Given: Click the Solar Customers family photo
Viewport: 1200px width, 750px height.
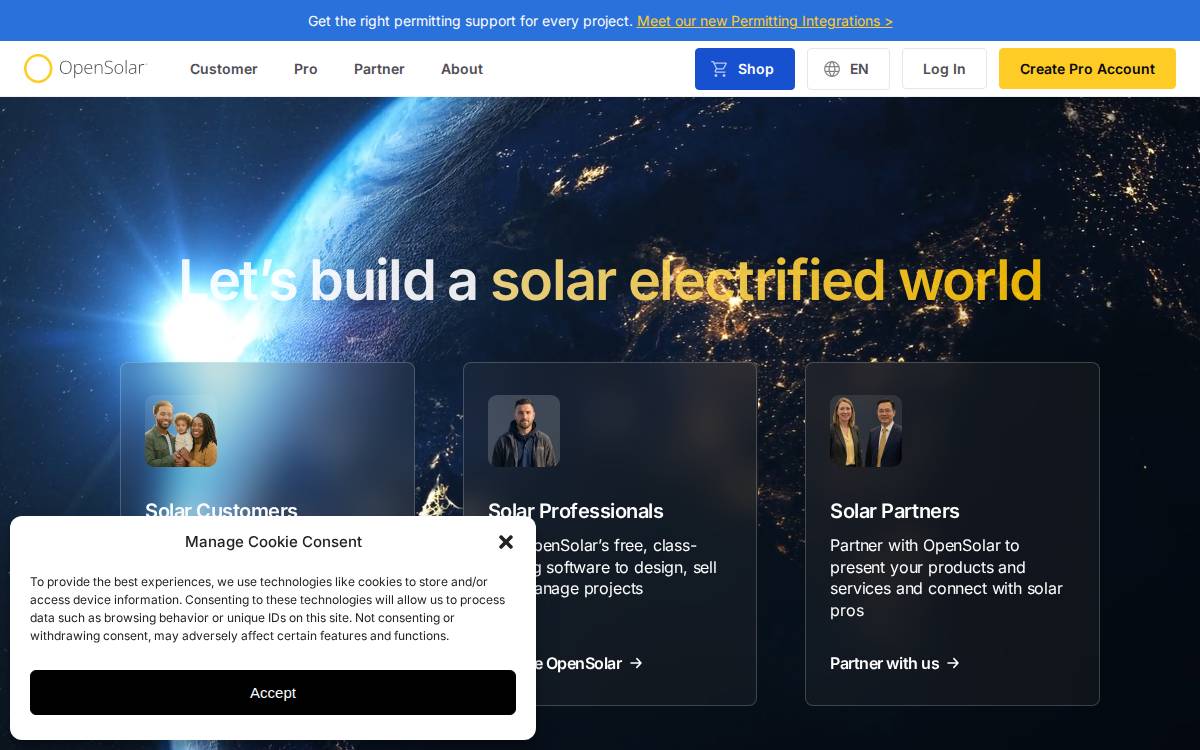Looking at the screenshot, I should (181, 431).
